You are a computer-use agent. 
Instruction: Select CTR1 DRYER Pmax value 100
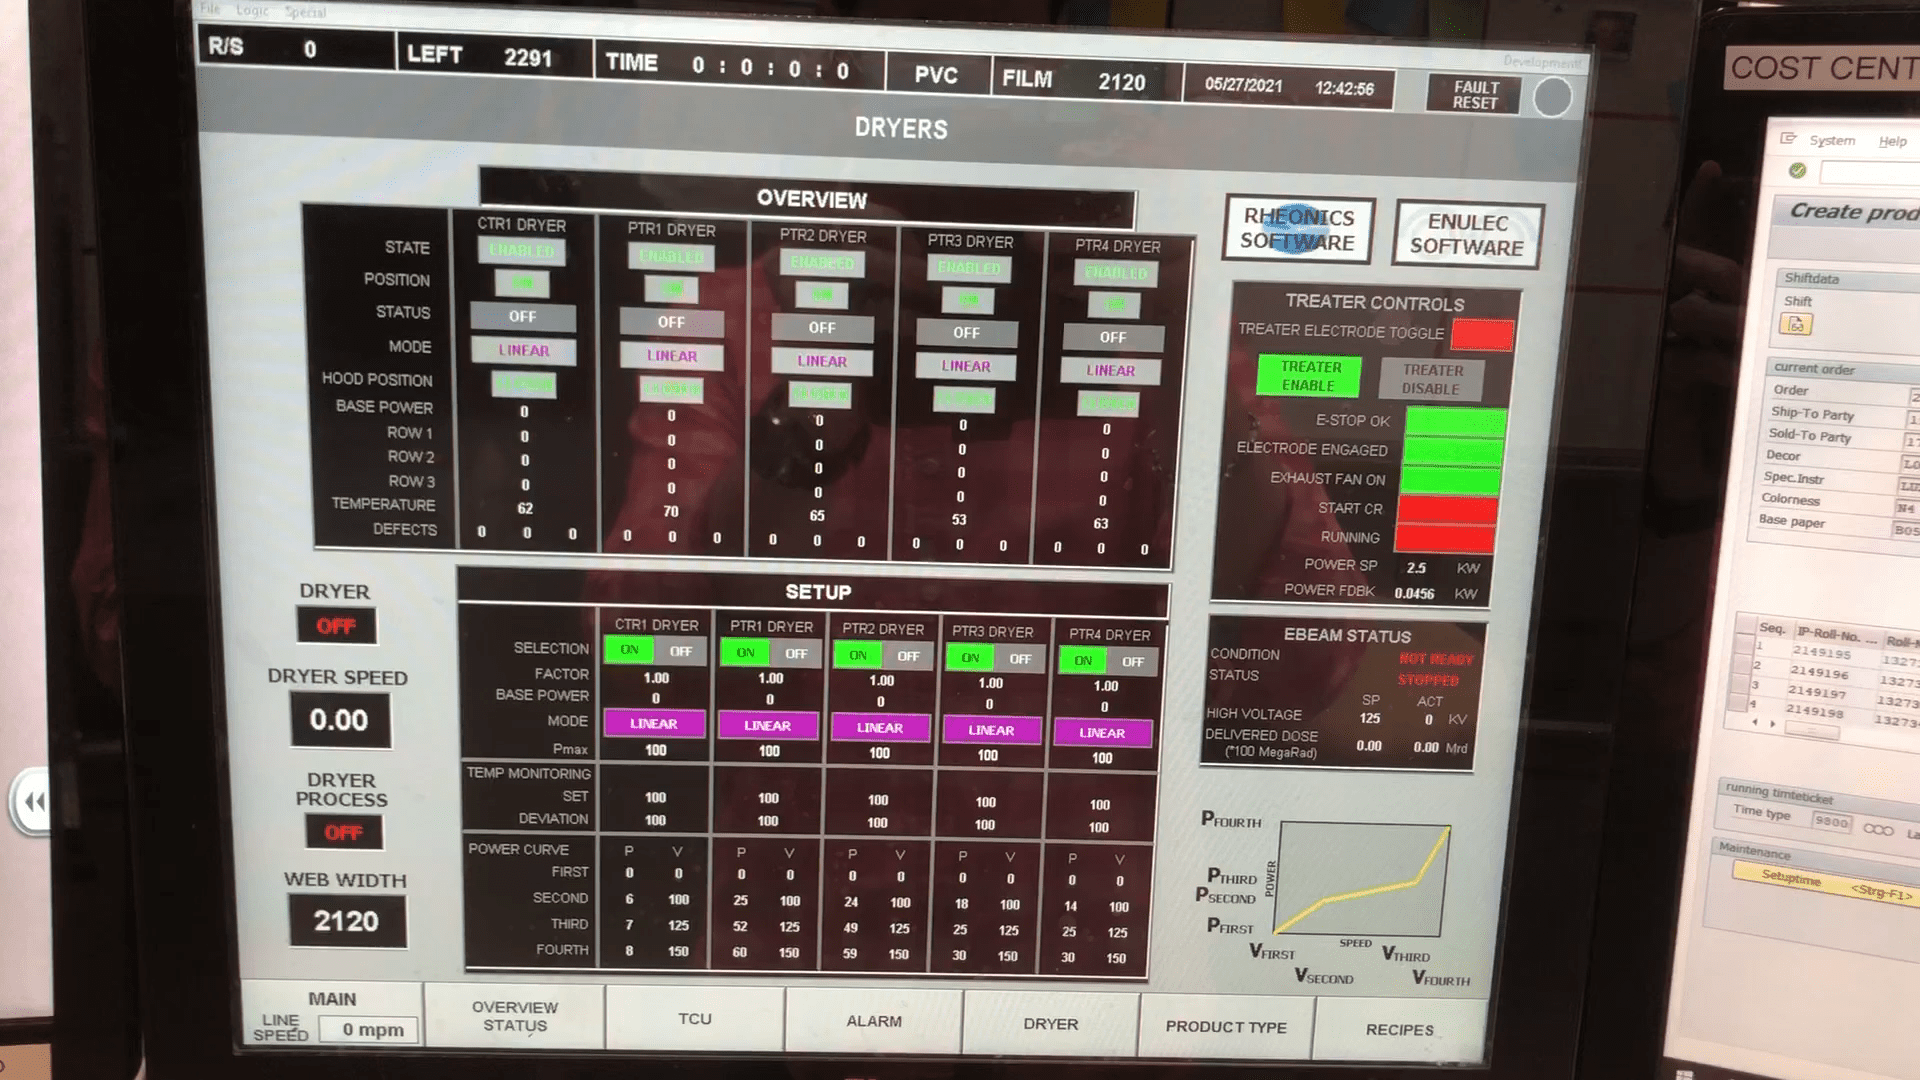[x=656, y=750]
